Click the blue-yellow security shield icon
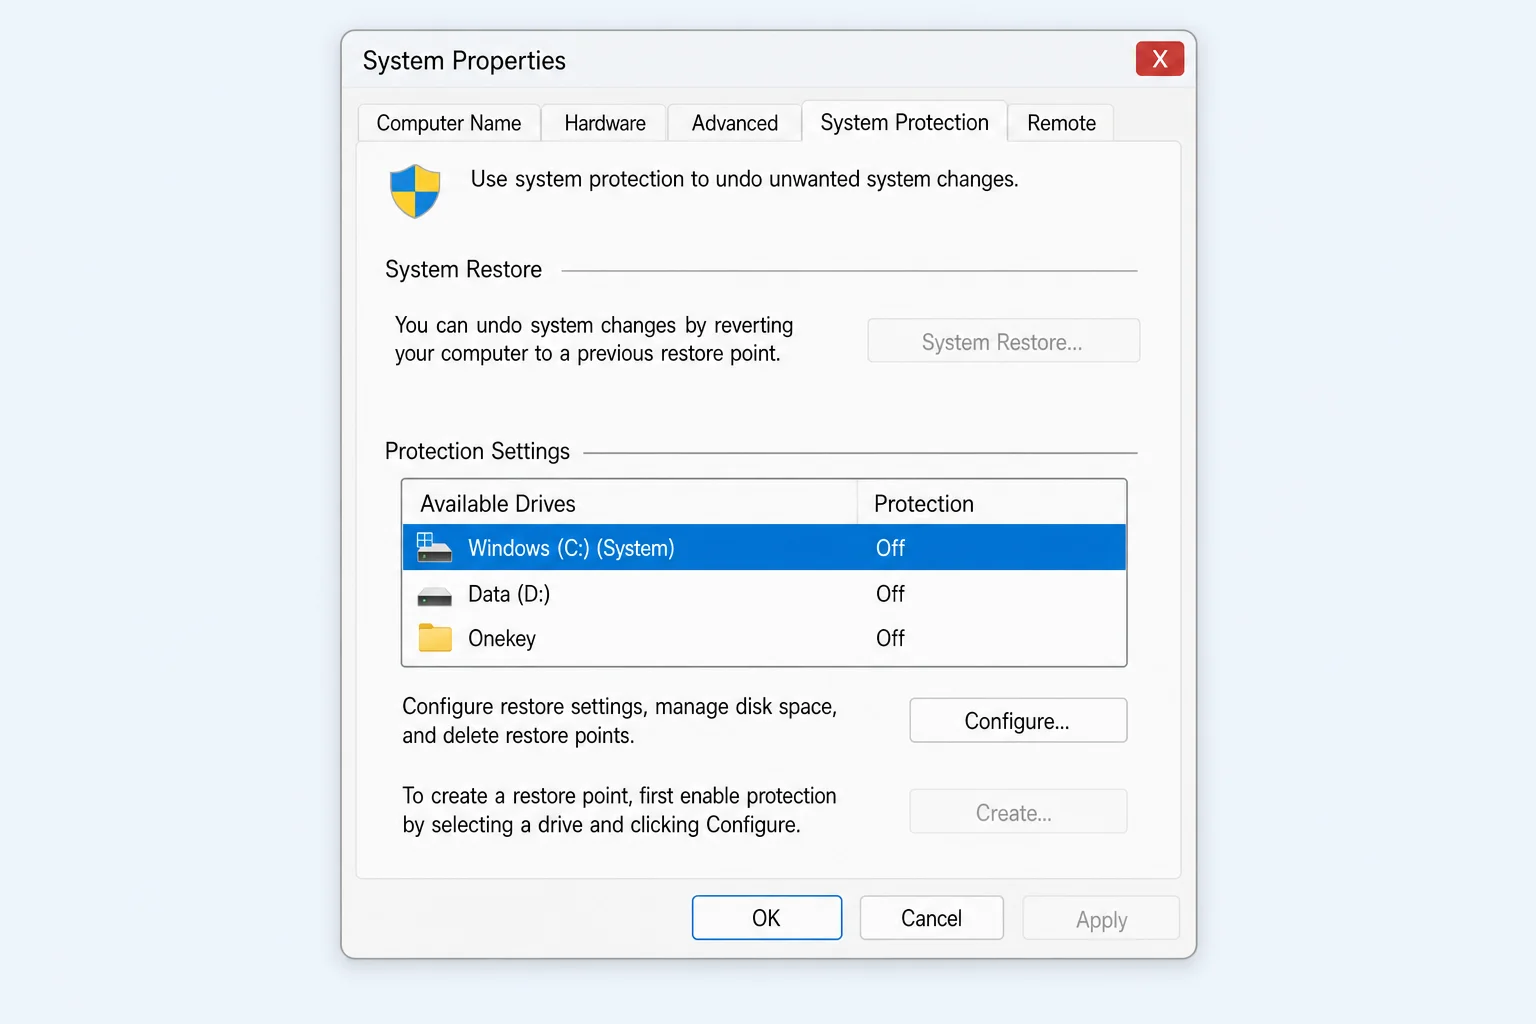1536x1024 pixels. [x=415, y=191]
